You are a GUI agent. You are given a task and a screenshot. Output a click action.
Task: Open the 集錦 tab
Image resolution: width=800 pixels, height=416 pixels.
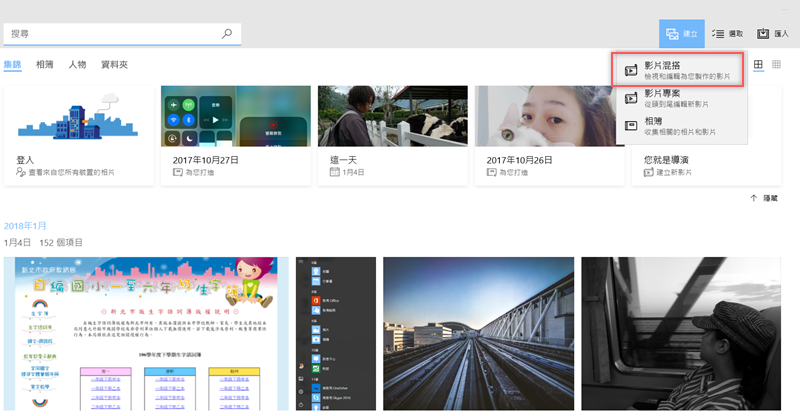(13, 65)
